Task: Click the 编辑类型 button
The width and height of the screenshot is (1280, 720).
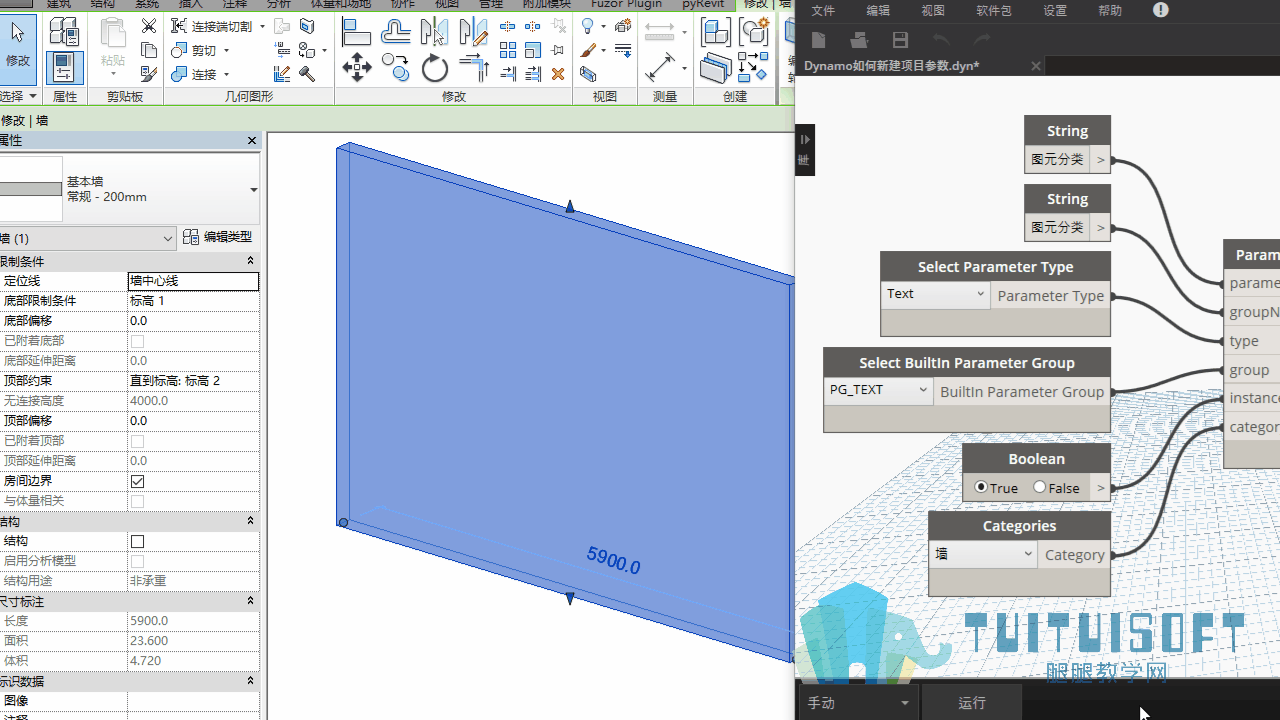Action: (x=218, y=237)
